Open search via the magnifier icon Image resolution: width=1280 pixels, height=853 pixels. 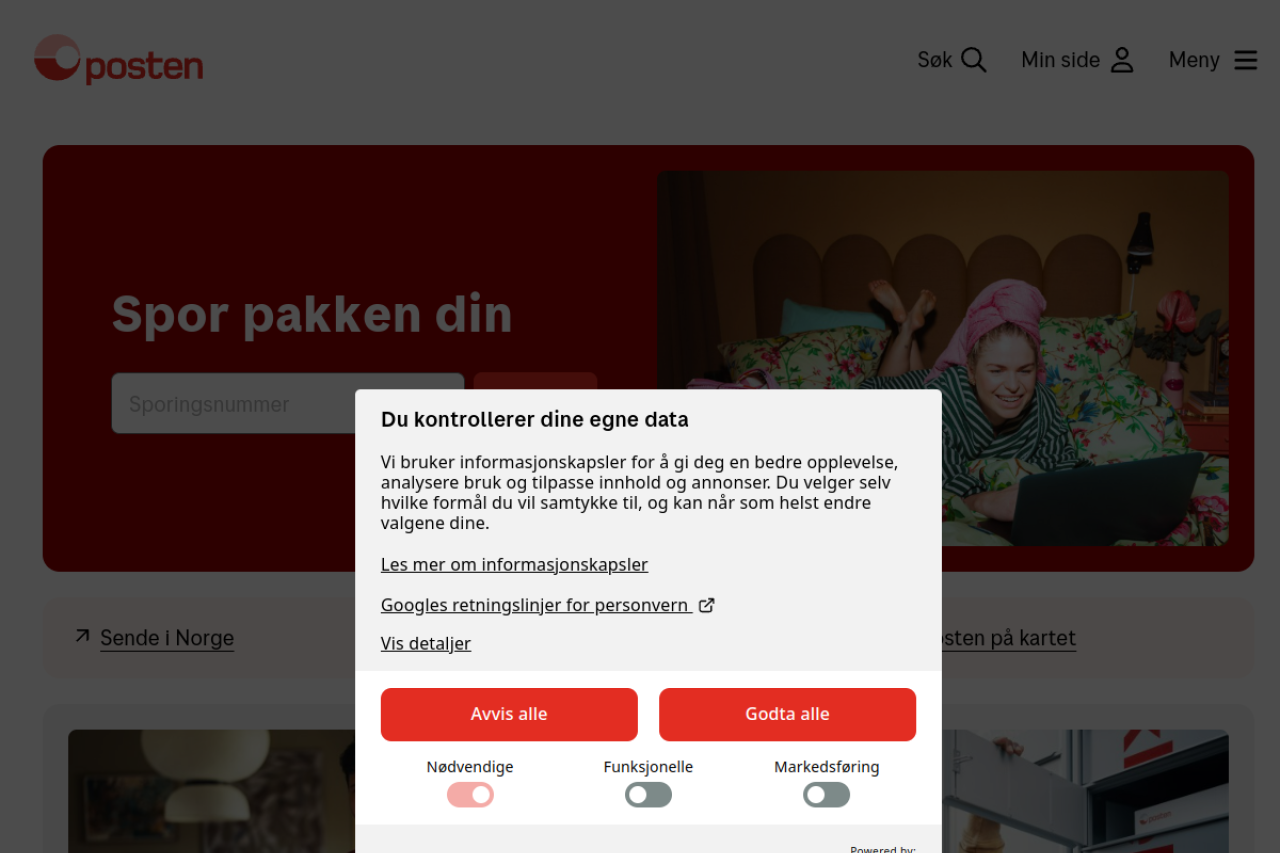tap(974, 60)
